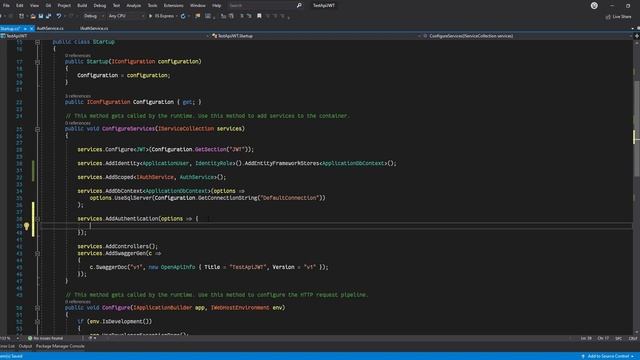Open the IIS Express target dropdown arrow
The width and height of the screenshot is (640, 360).
tap(177, 16)
